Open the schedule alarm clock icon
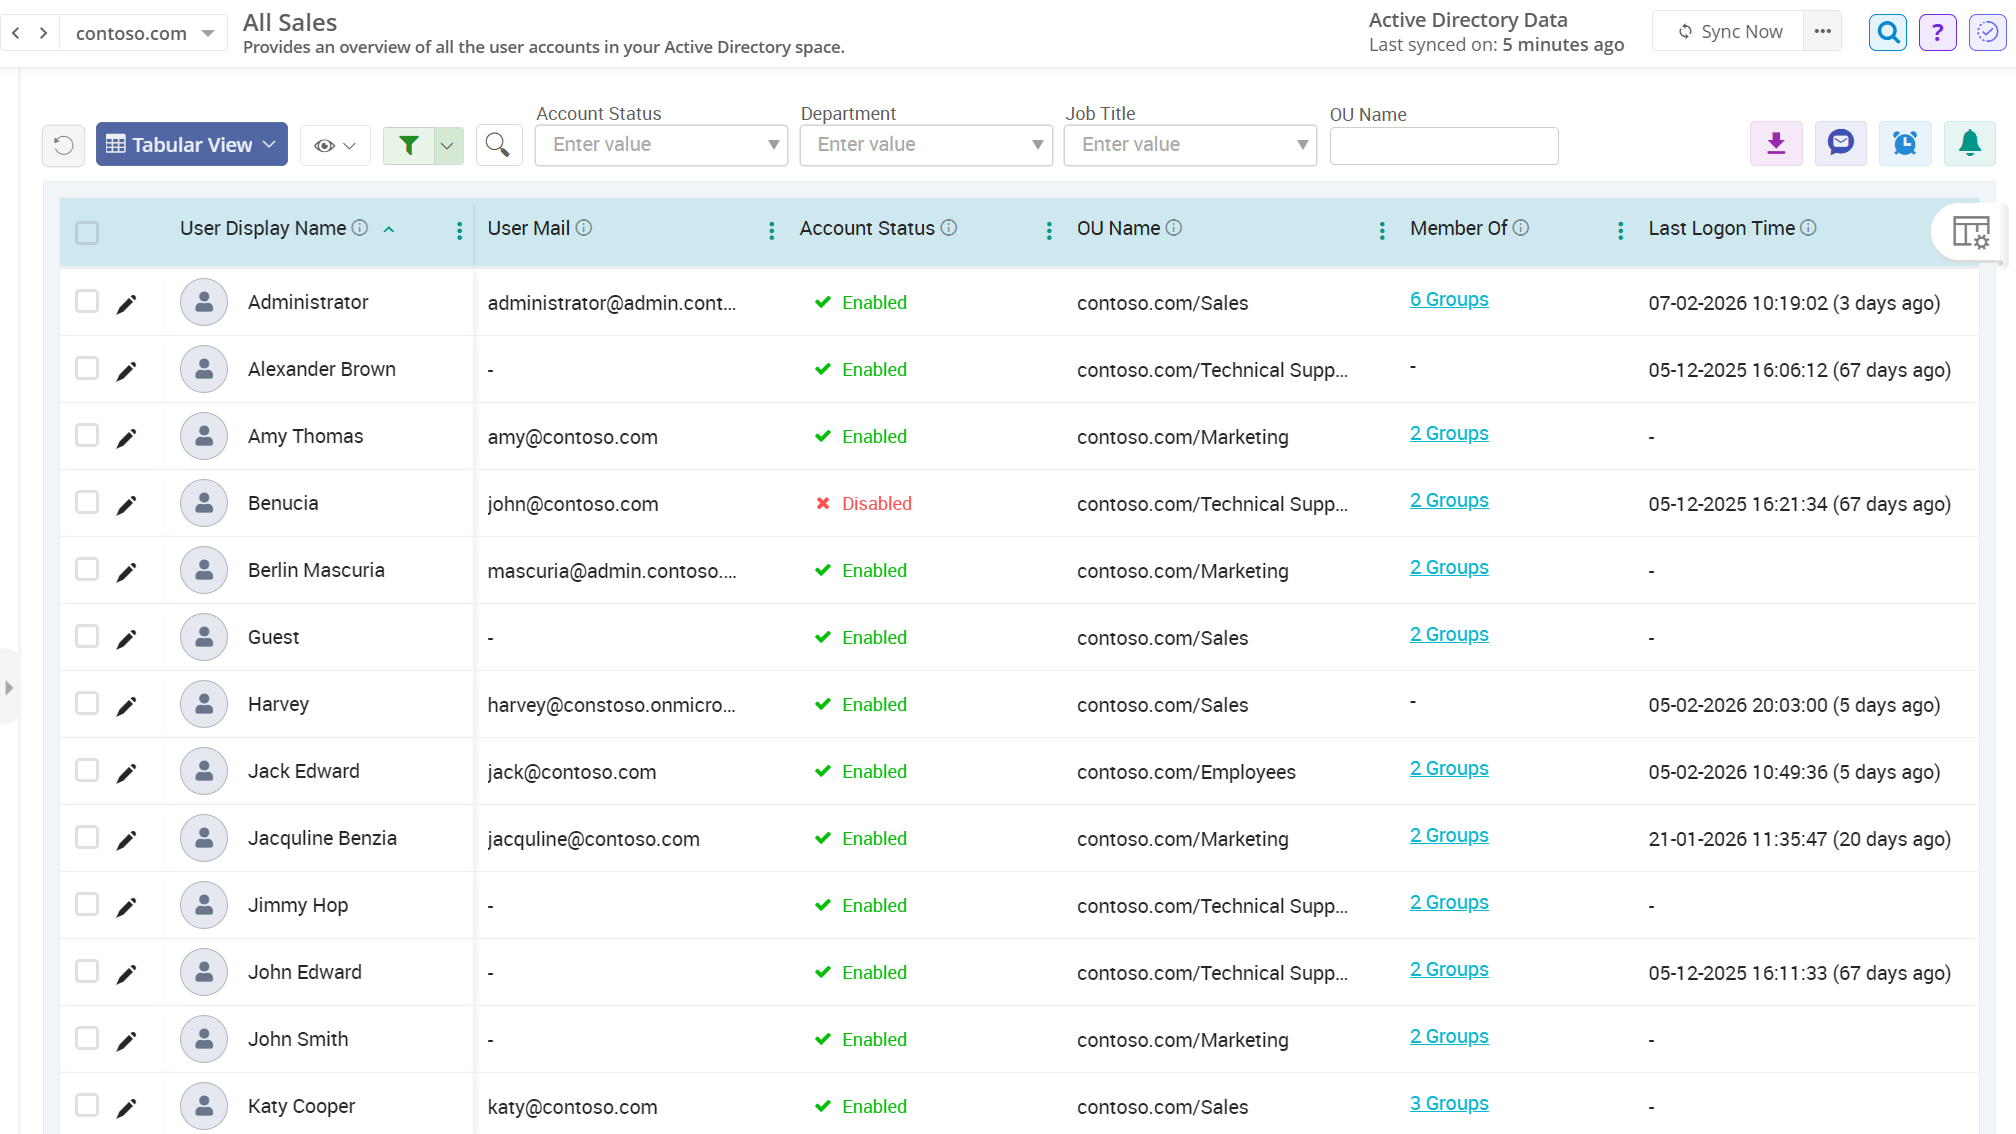2016x1134 pixels. (x=1905, y=143)
